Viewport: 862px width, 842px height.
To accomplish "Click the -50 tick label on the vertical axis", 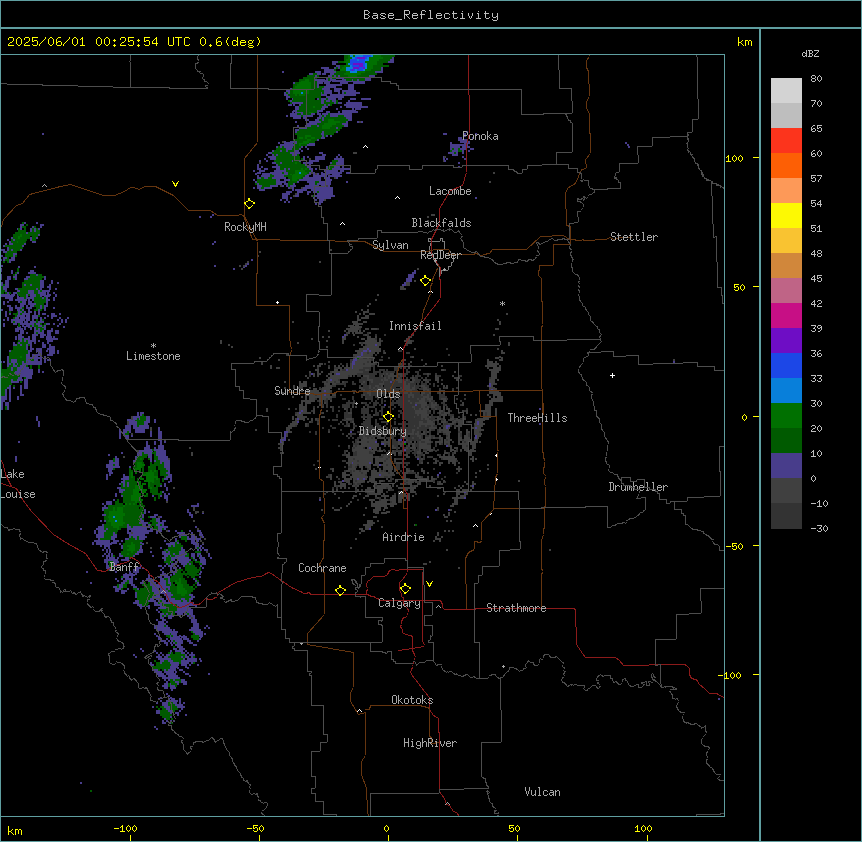I will coord(734,546).
